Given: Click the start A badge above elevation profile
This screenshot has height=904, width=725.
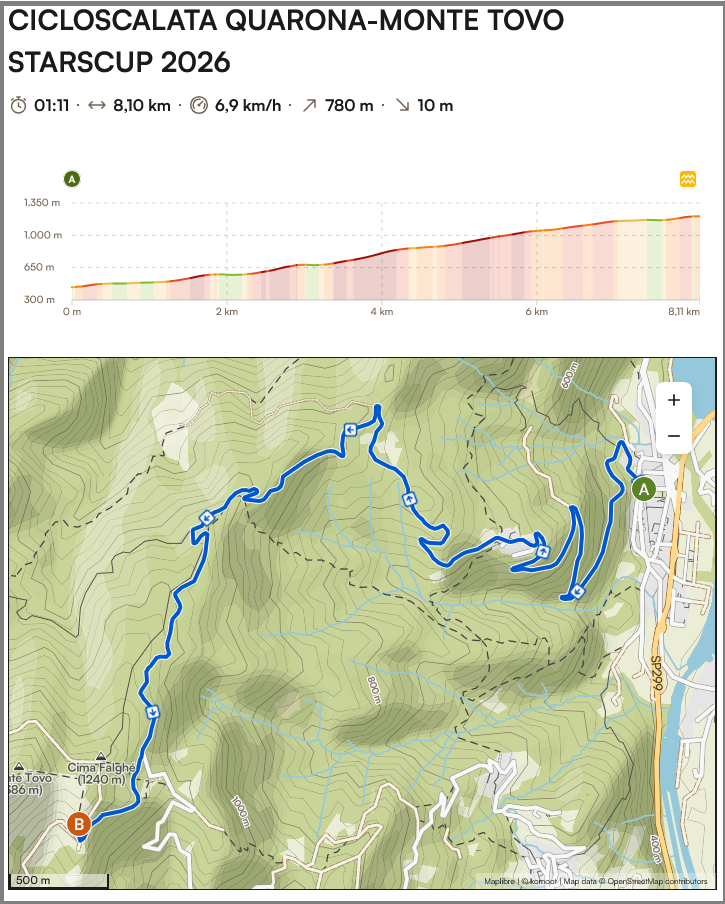Looking at the screenshot, I should coord(72,179).
